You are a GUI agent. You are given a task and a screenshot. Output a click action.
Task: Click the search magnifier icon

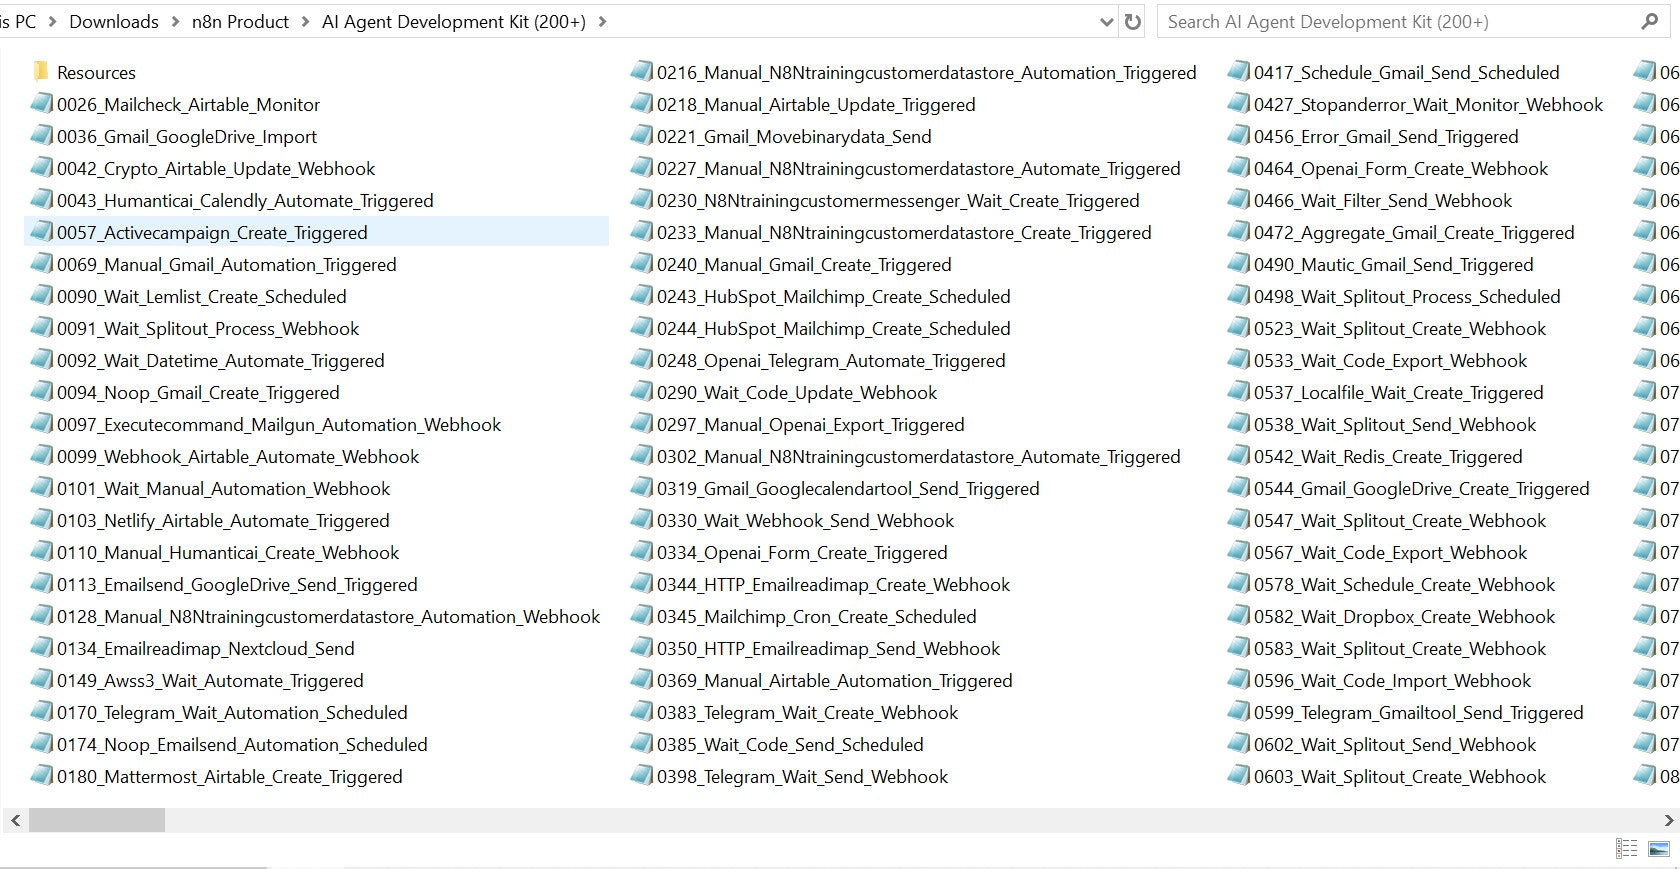[x=1649, y=22]
